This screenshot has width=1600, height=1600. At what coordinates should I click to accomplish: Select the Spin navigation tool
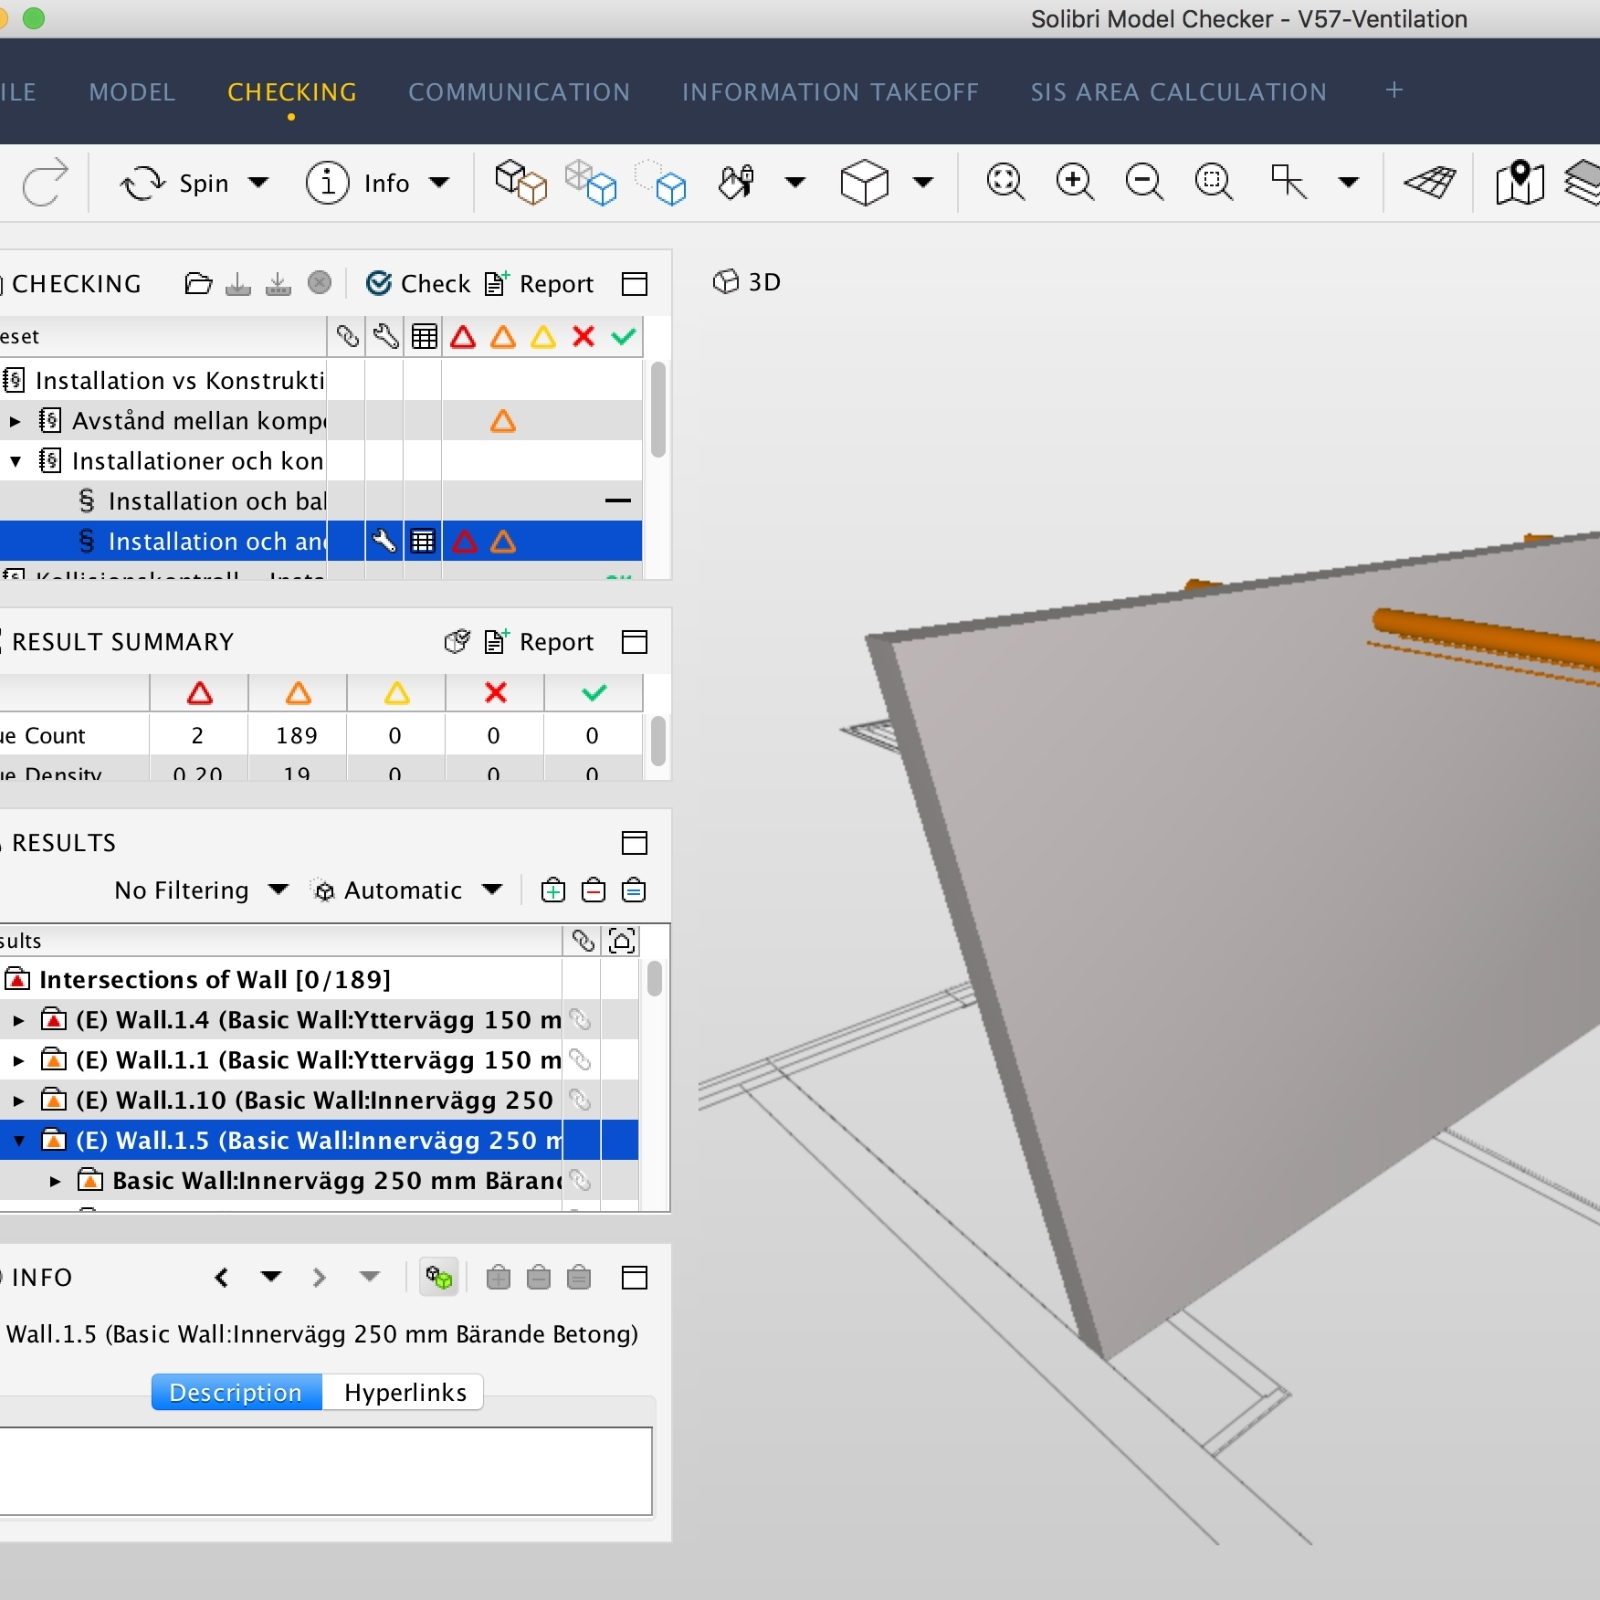pos(174,183)
